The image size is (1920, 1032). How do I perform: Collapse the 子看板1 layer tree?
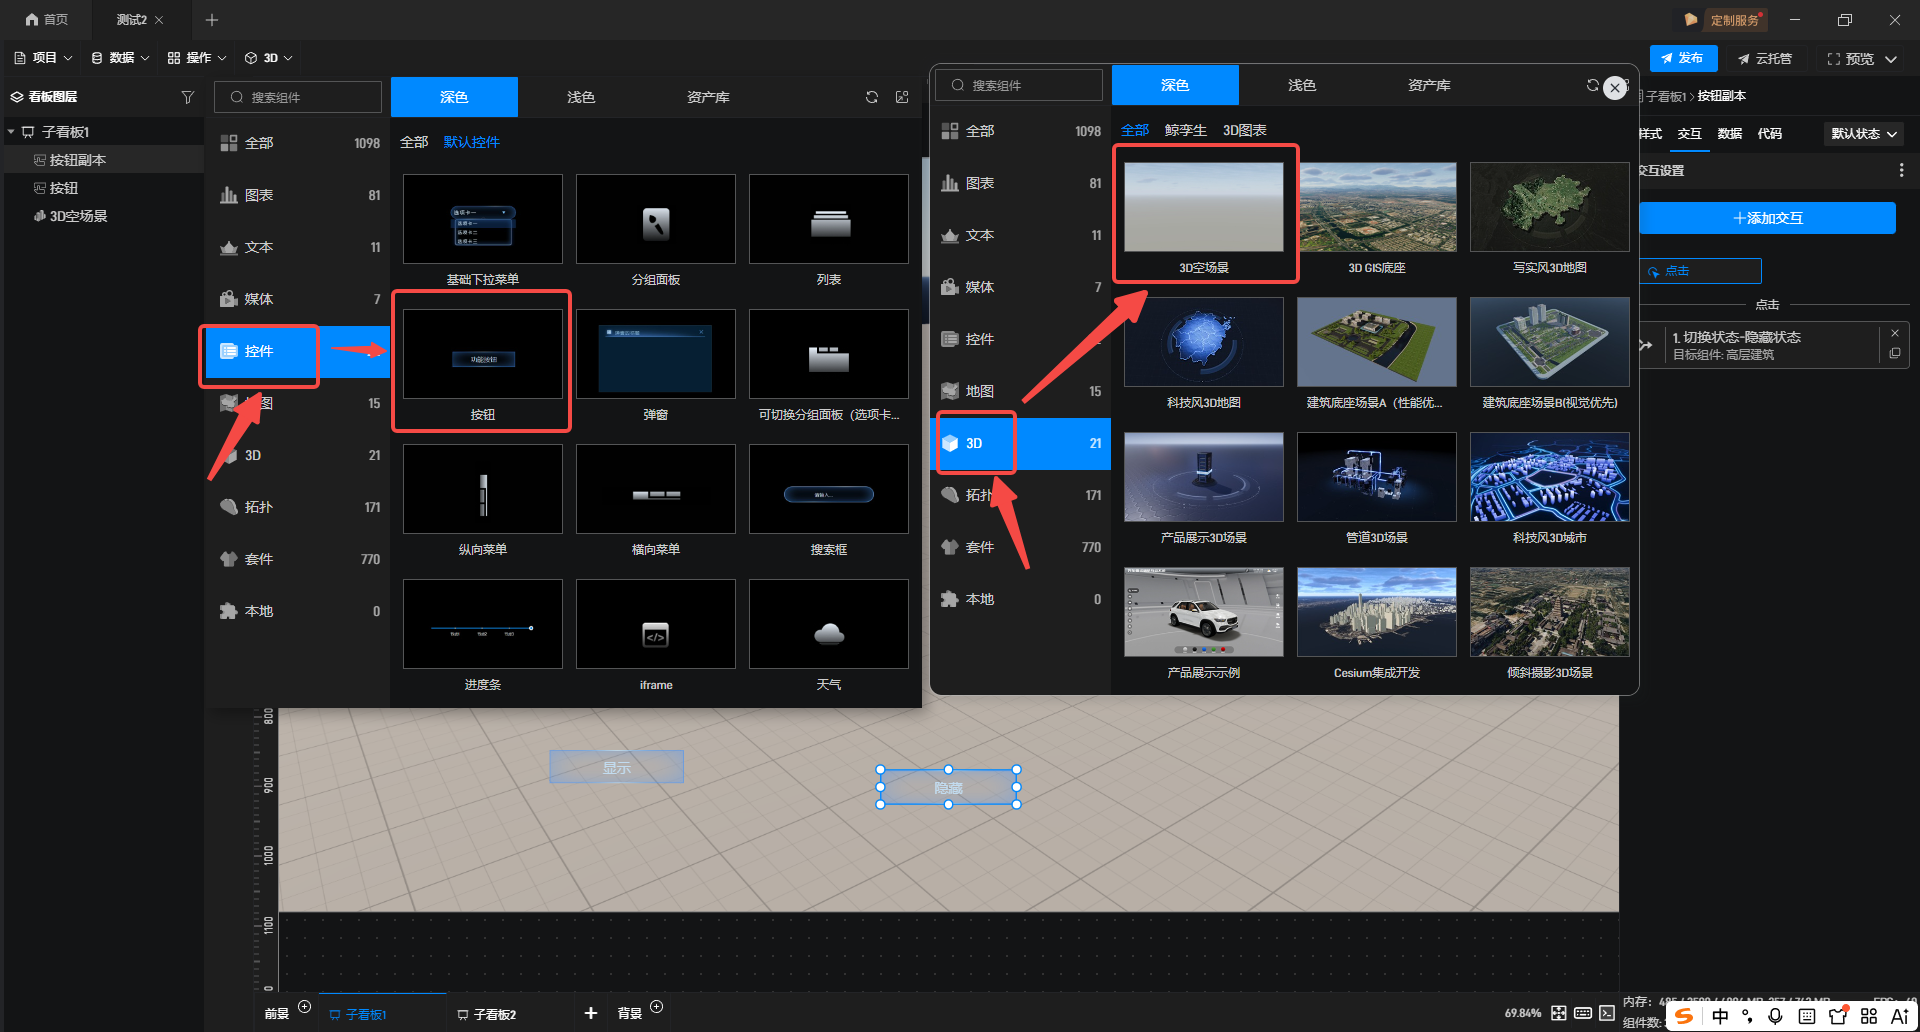click(11, 132)
